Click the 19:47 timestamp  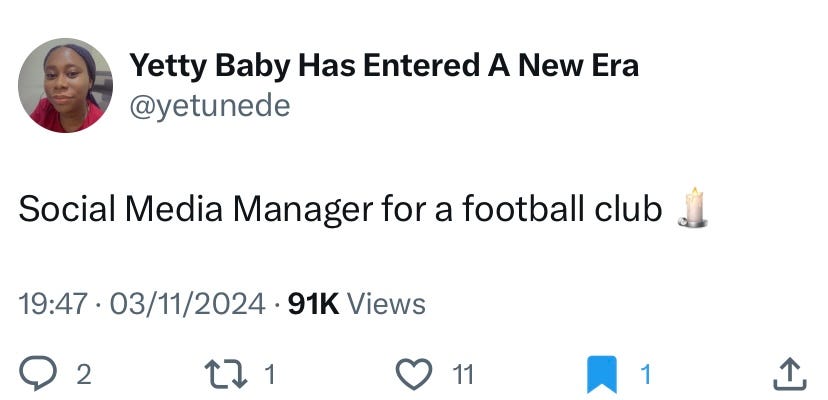(x=53, y=304)
